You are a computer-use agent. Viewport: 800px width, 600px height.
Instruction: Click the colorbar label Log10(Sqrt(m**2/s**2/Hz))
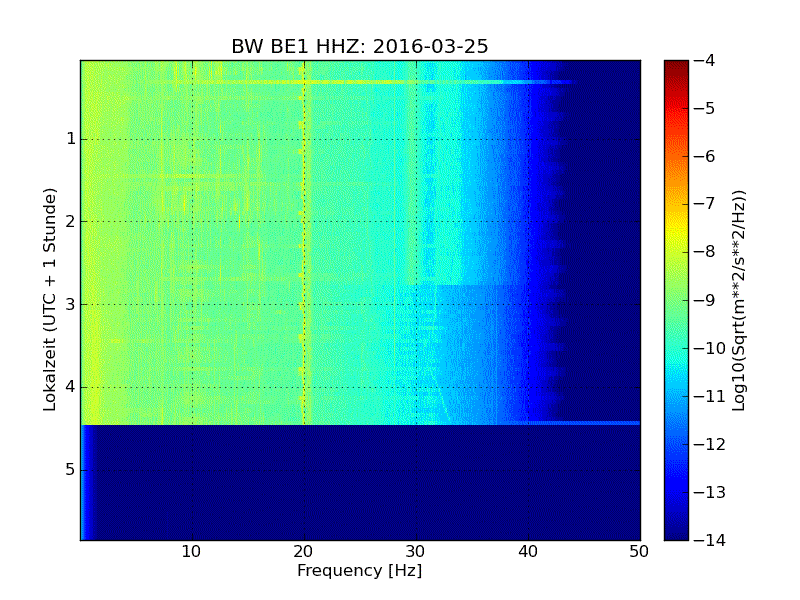click(x=738, y=301)
